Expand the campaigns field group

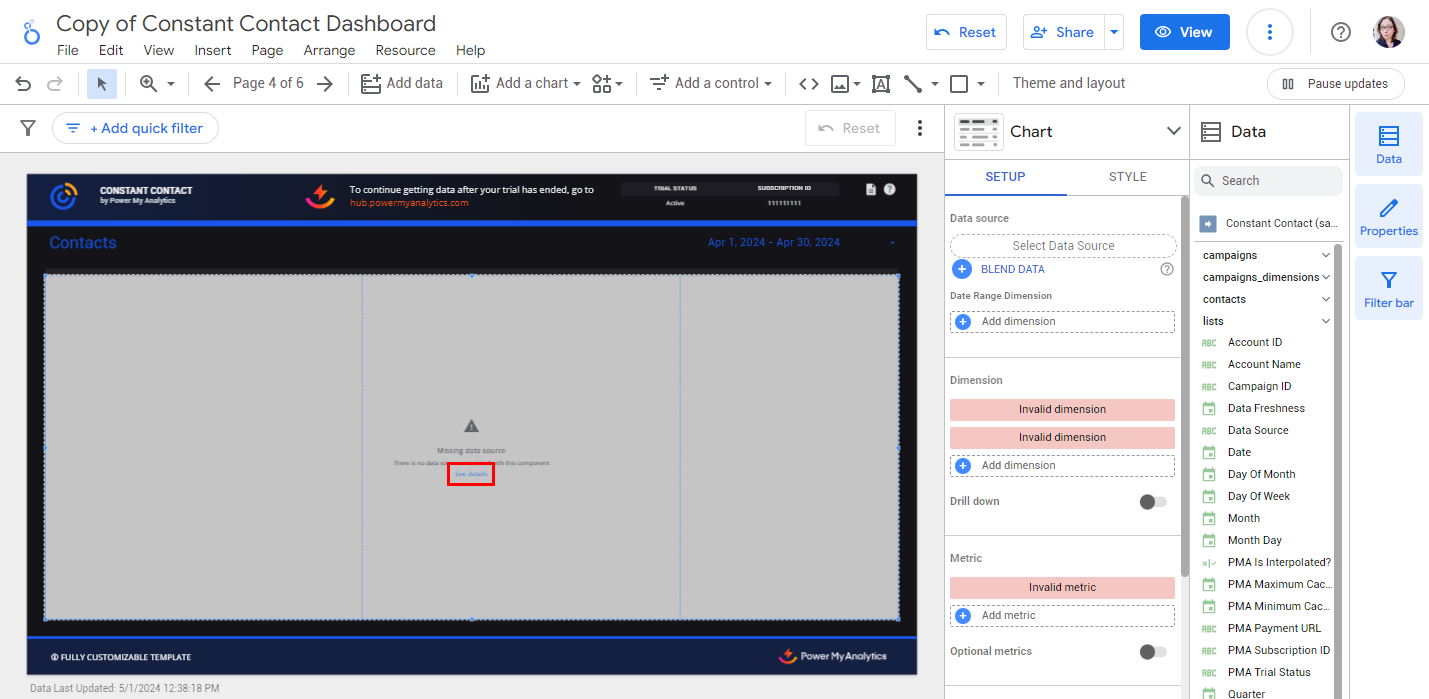1326,256
